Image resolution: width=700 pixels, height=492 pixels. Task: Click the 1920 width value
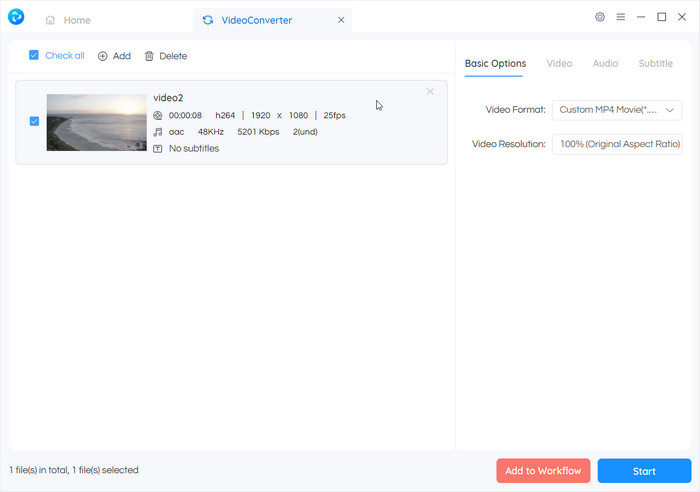click(x=261, y=116)
